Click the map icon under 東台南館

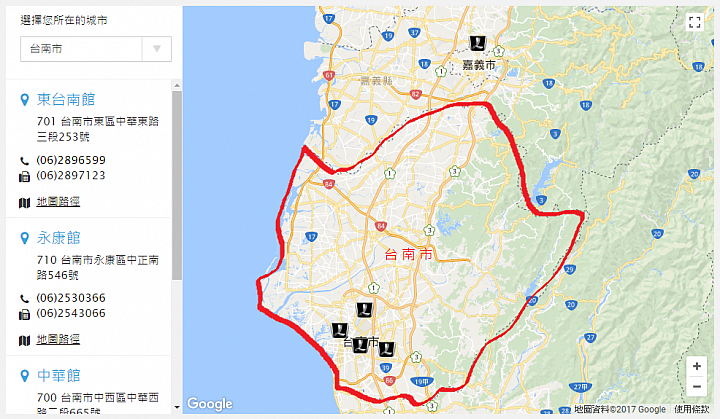point(24,203)
